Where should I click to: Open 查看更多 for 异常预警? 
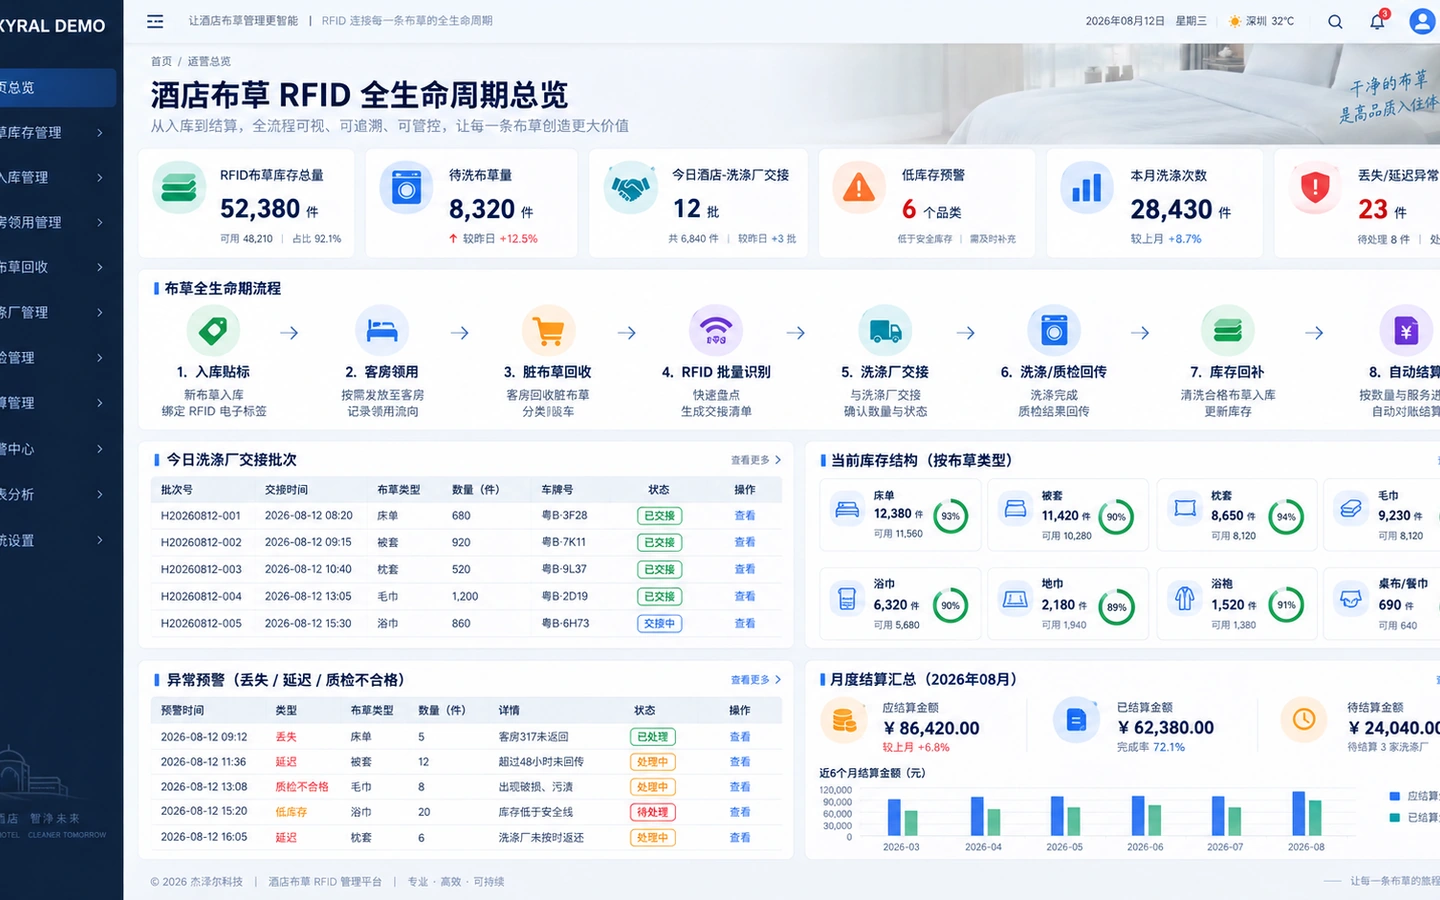click(x=756, y=680)
